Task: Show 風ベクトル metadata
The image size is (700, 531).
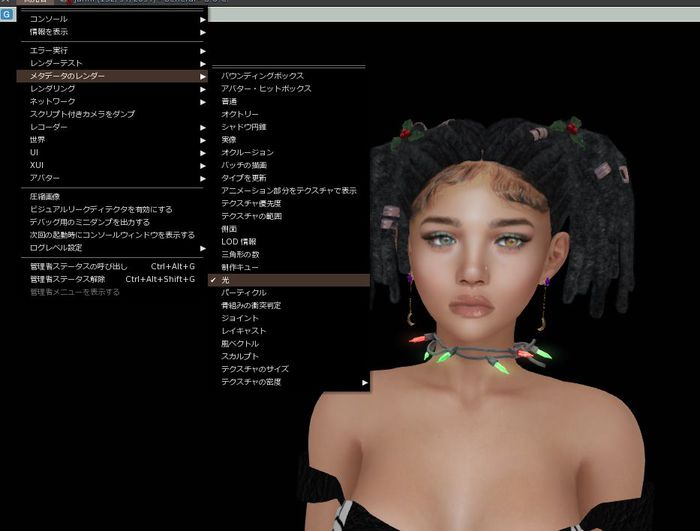Action: 289,343
